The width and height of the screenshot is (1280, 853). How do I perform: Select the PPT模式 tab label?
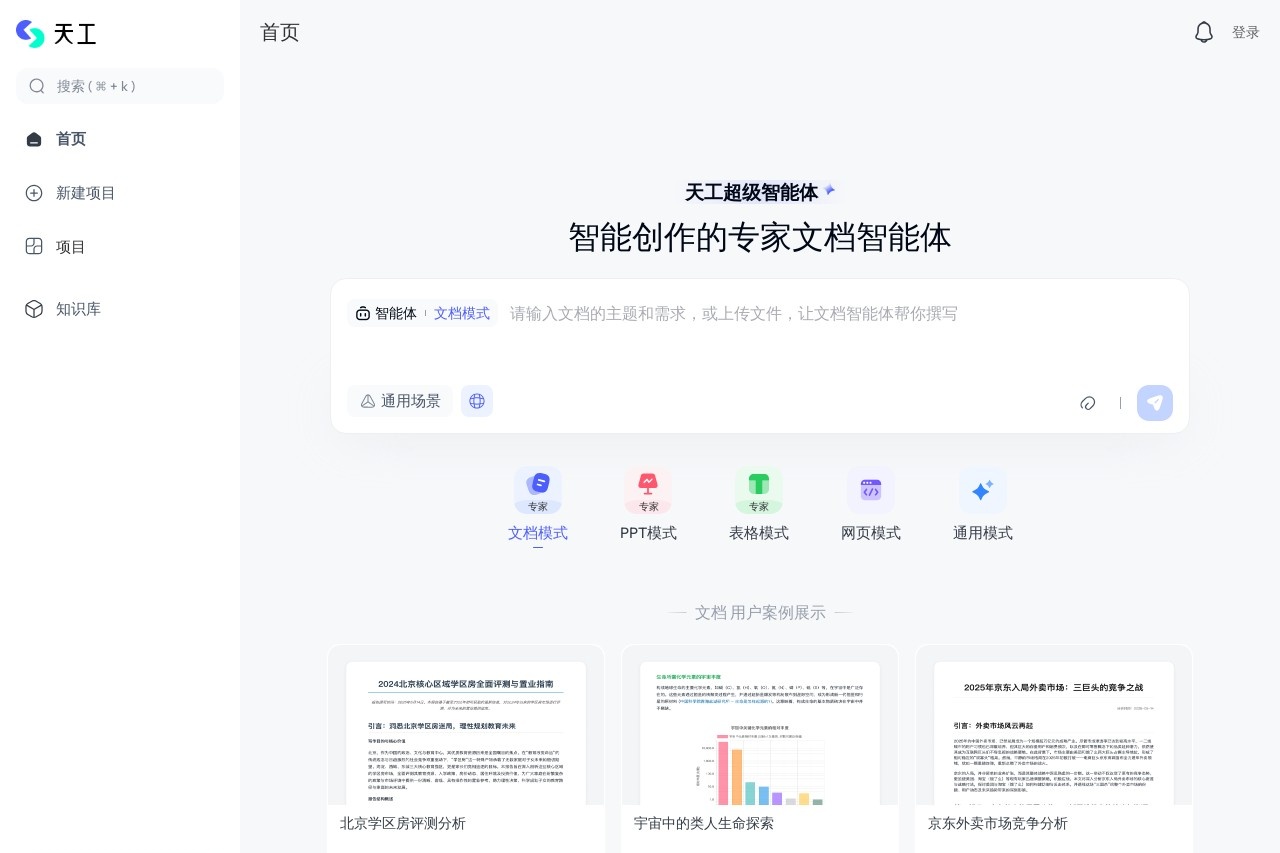click(x=648, y=533)
